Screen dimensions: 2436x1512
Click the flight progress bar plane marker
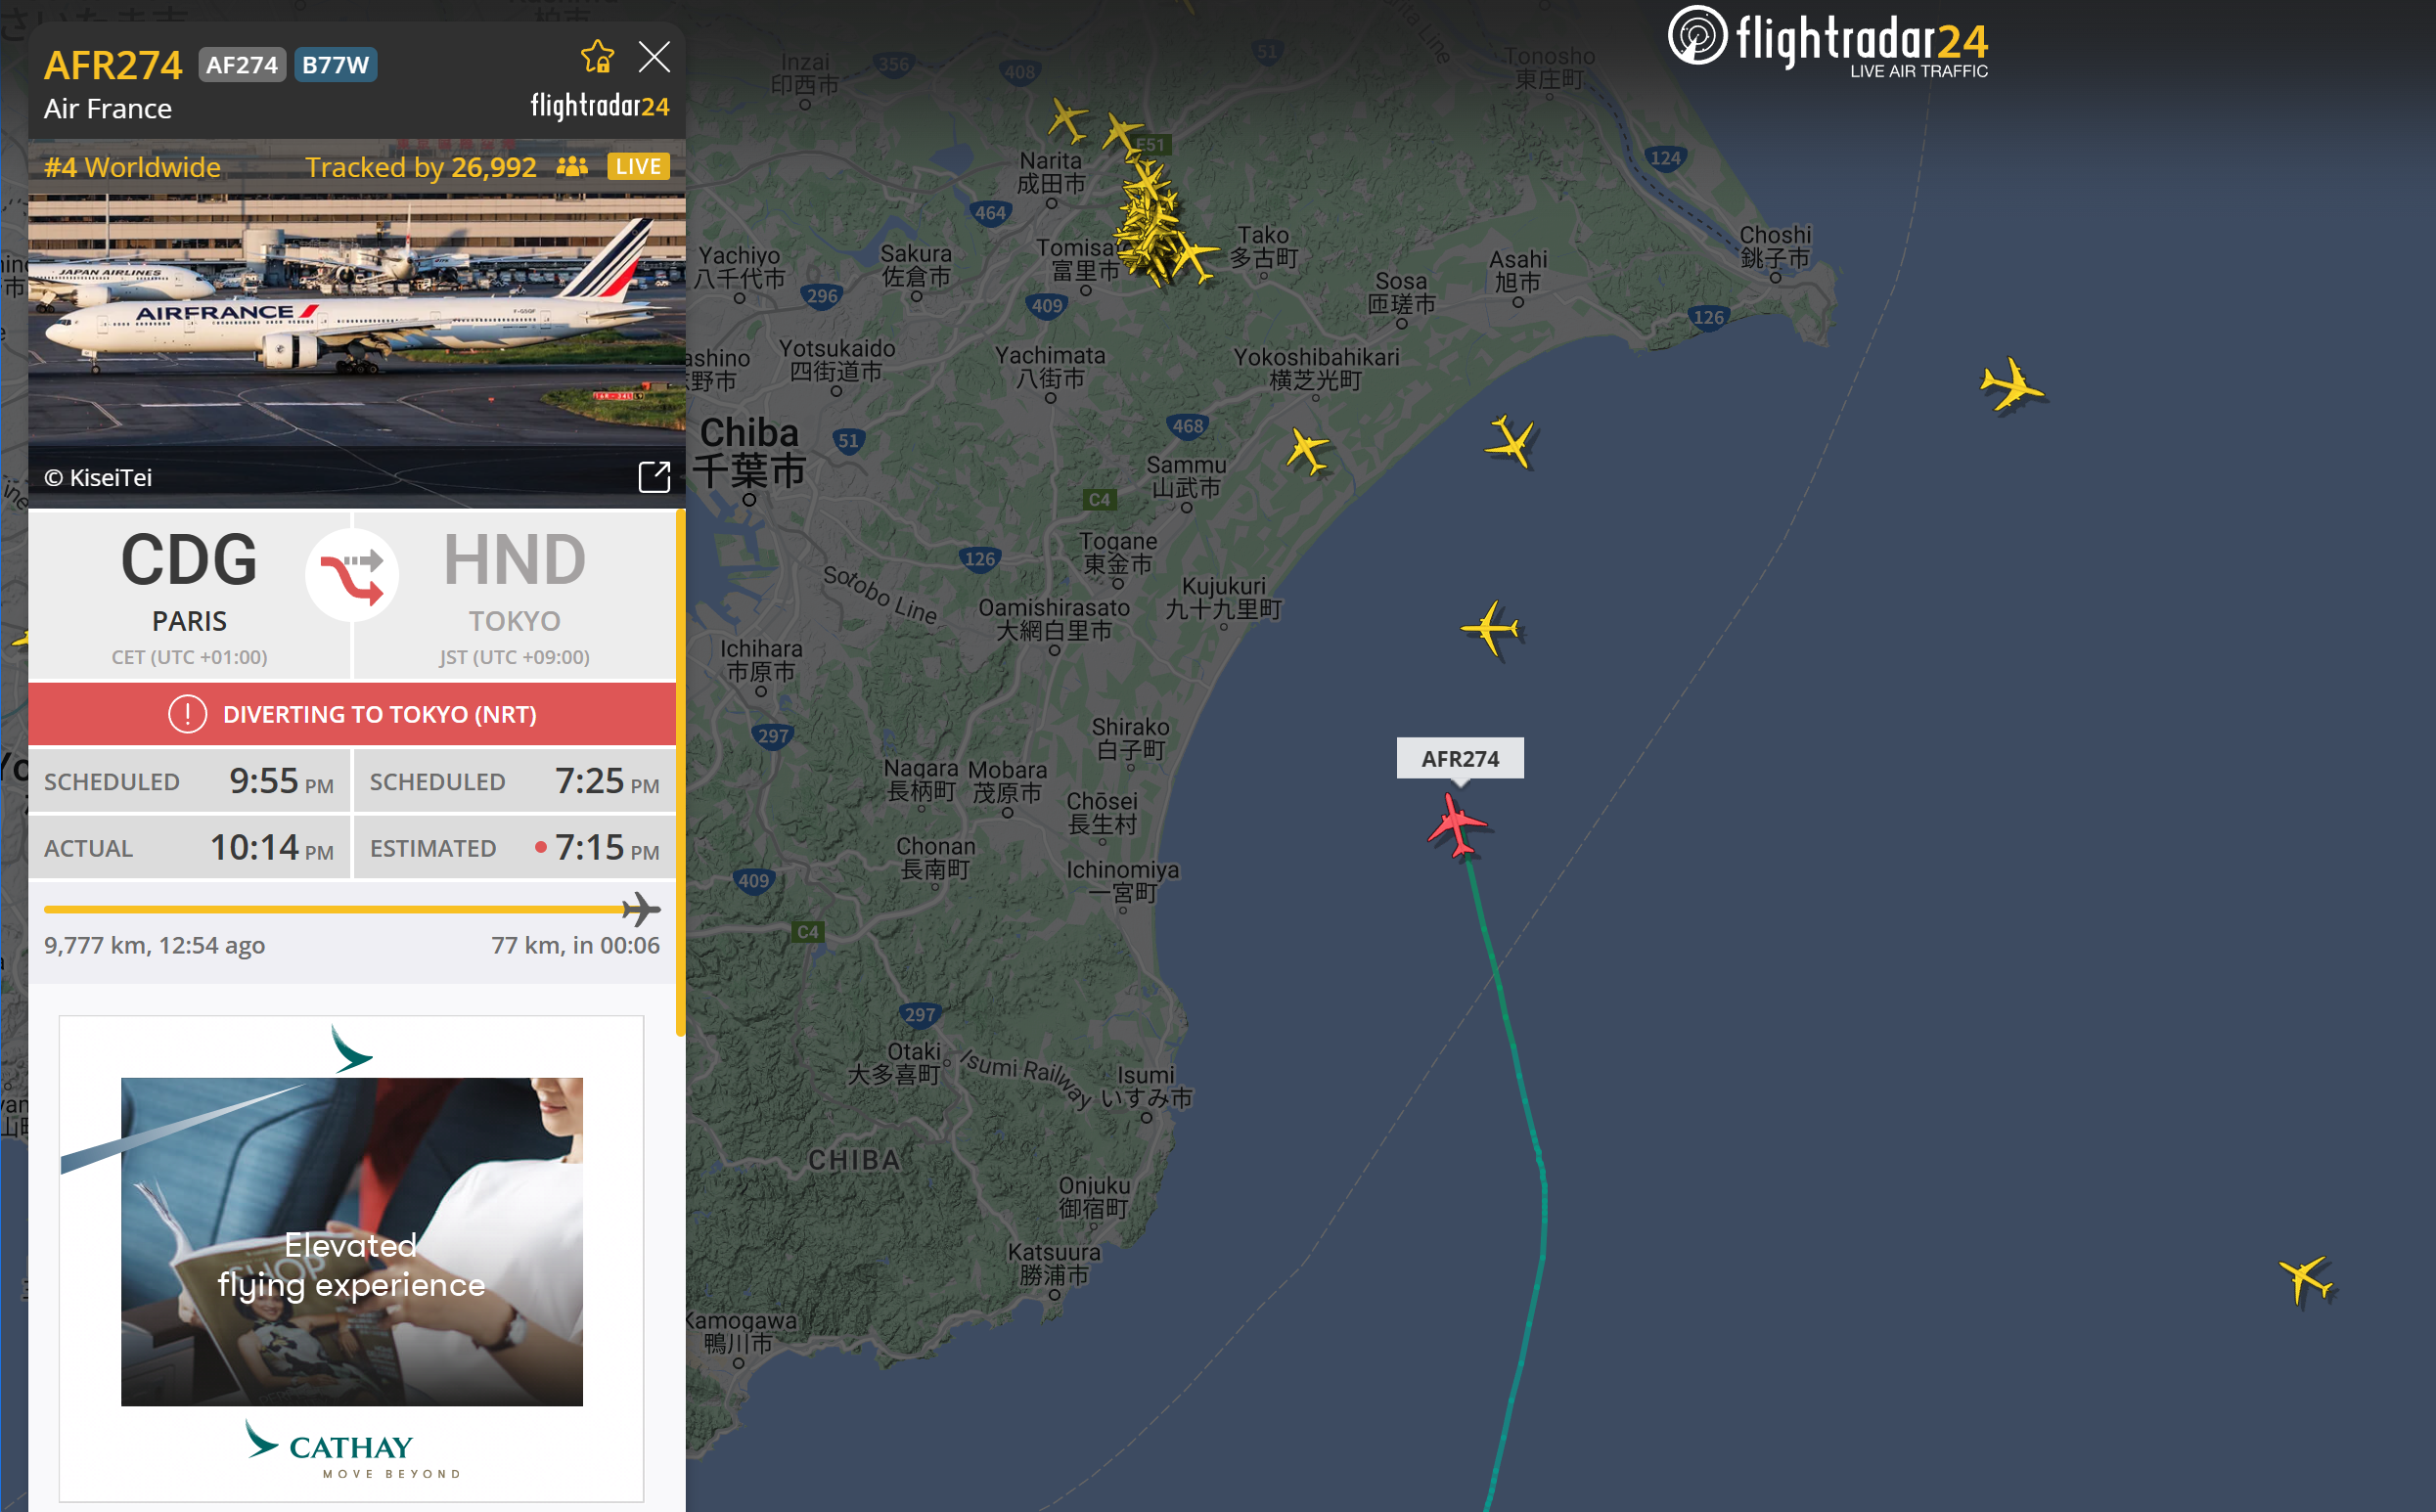pyautogui.click(x=641, y=909)
